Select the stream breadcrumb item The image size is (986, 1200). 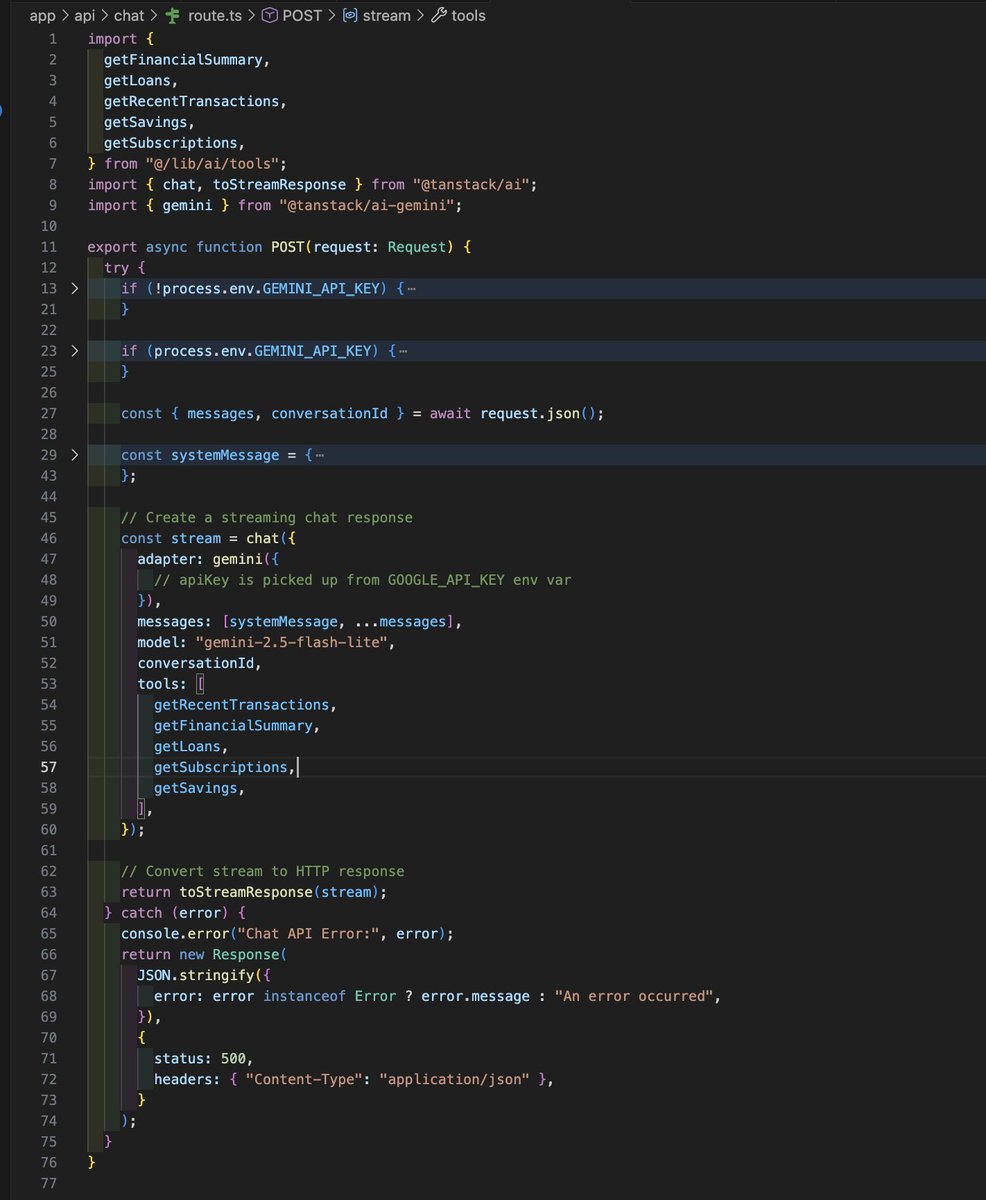tap(387, 15)
